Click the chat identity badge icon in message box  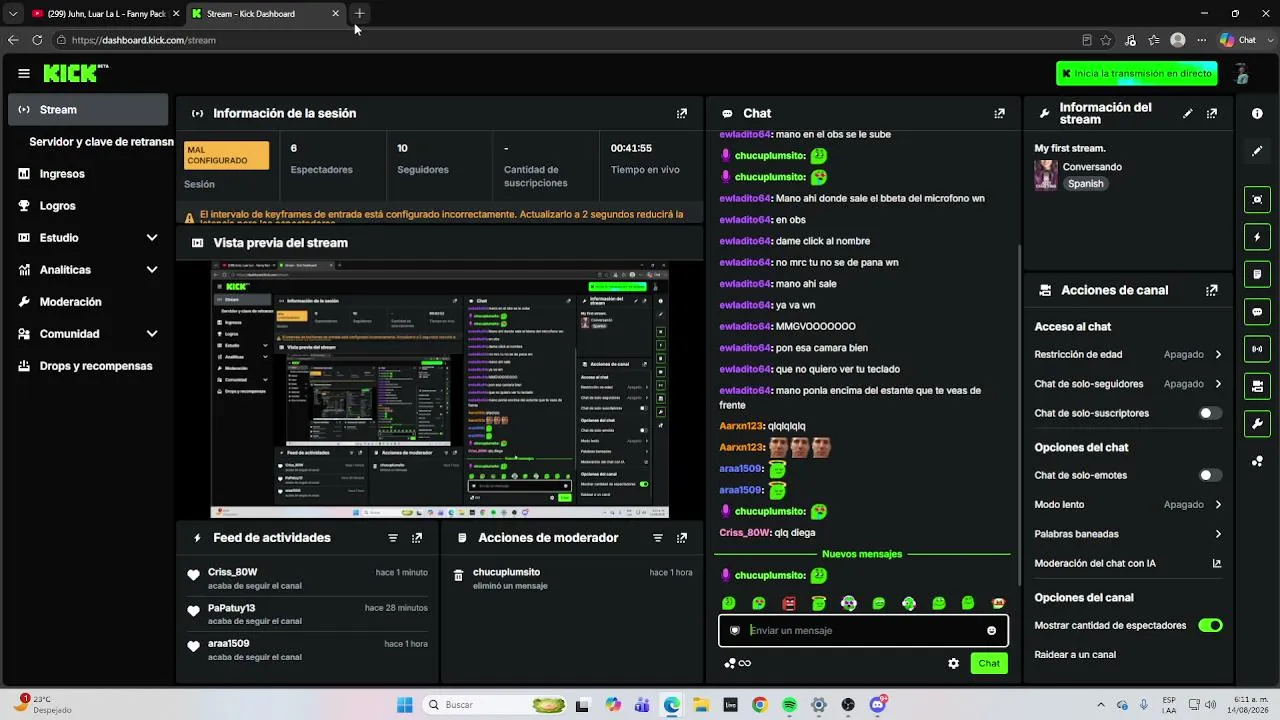coord(735,631)
